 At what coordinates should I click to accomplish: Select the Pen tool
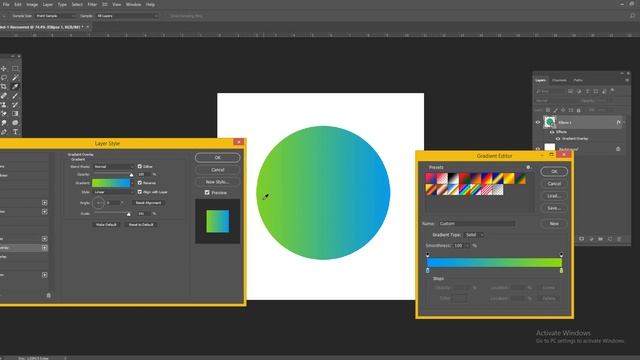pos(4,131)
